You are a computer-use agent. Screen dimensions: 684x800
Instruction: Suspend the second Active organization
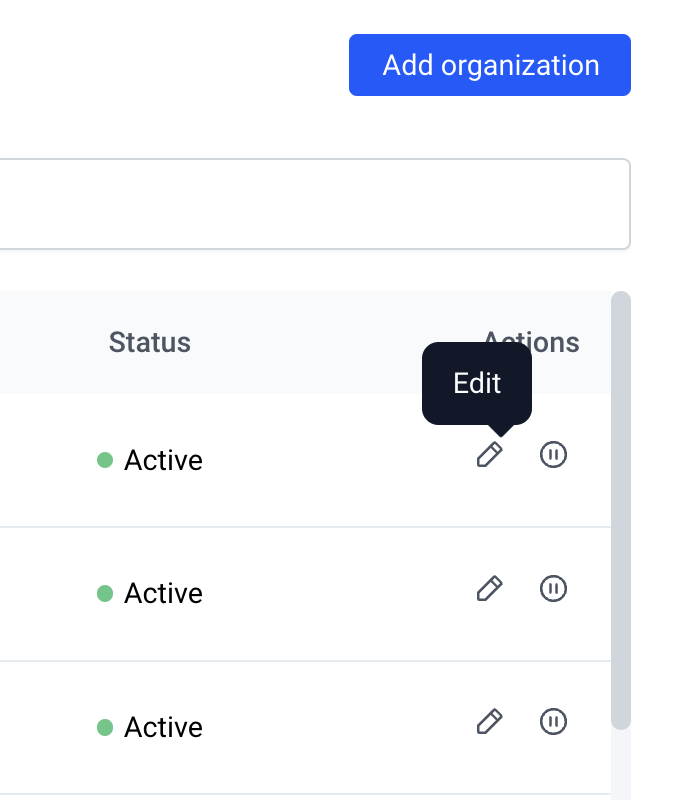tap(553, 588)
